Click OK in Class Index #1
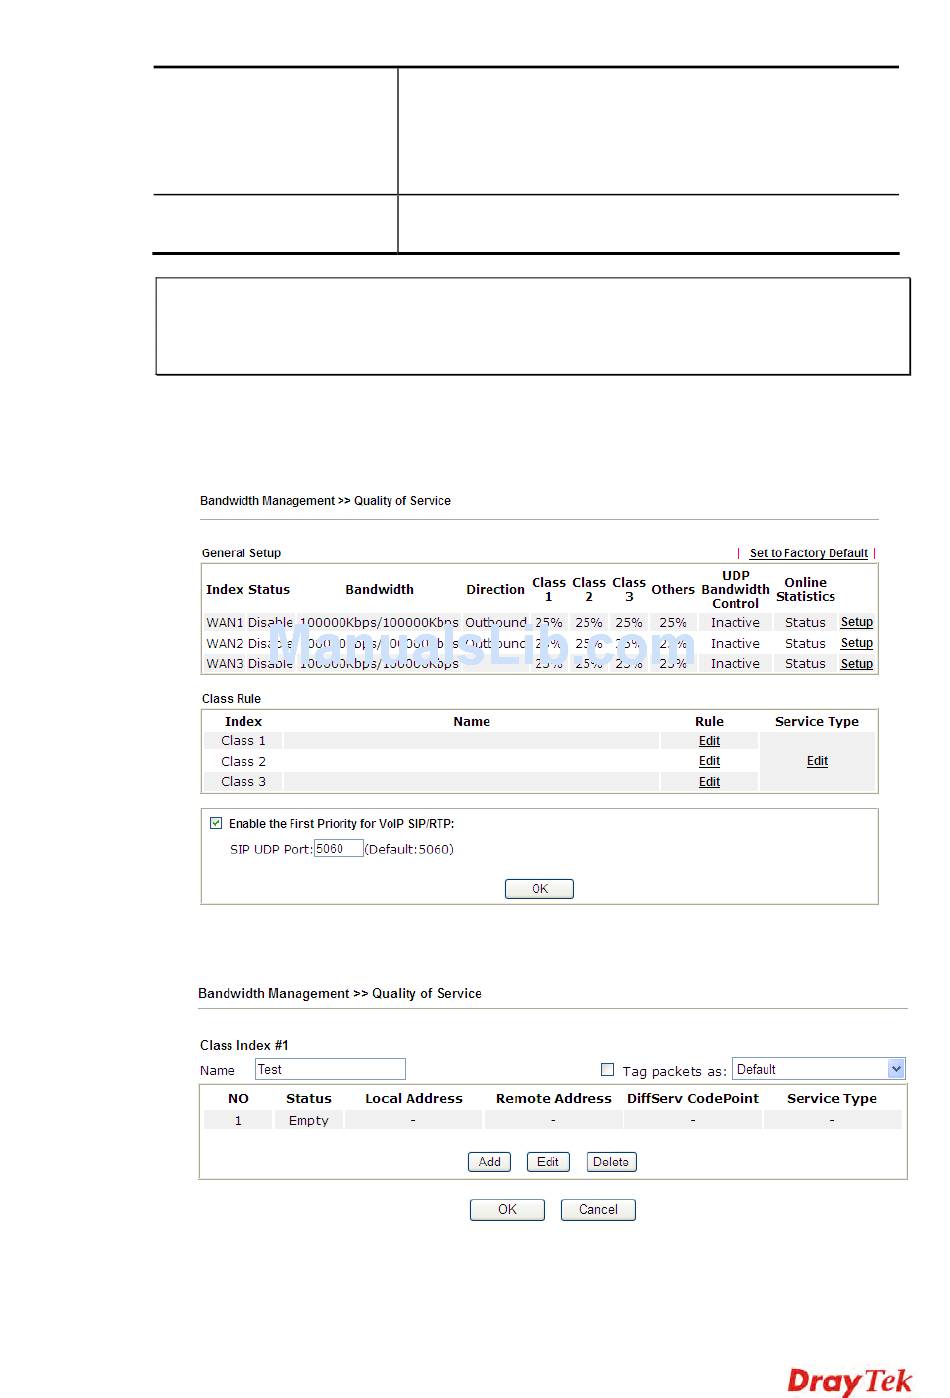Viewport: 950px width, 1398px height. click(507, 1210)
